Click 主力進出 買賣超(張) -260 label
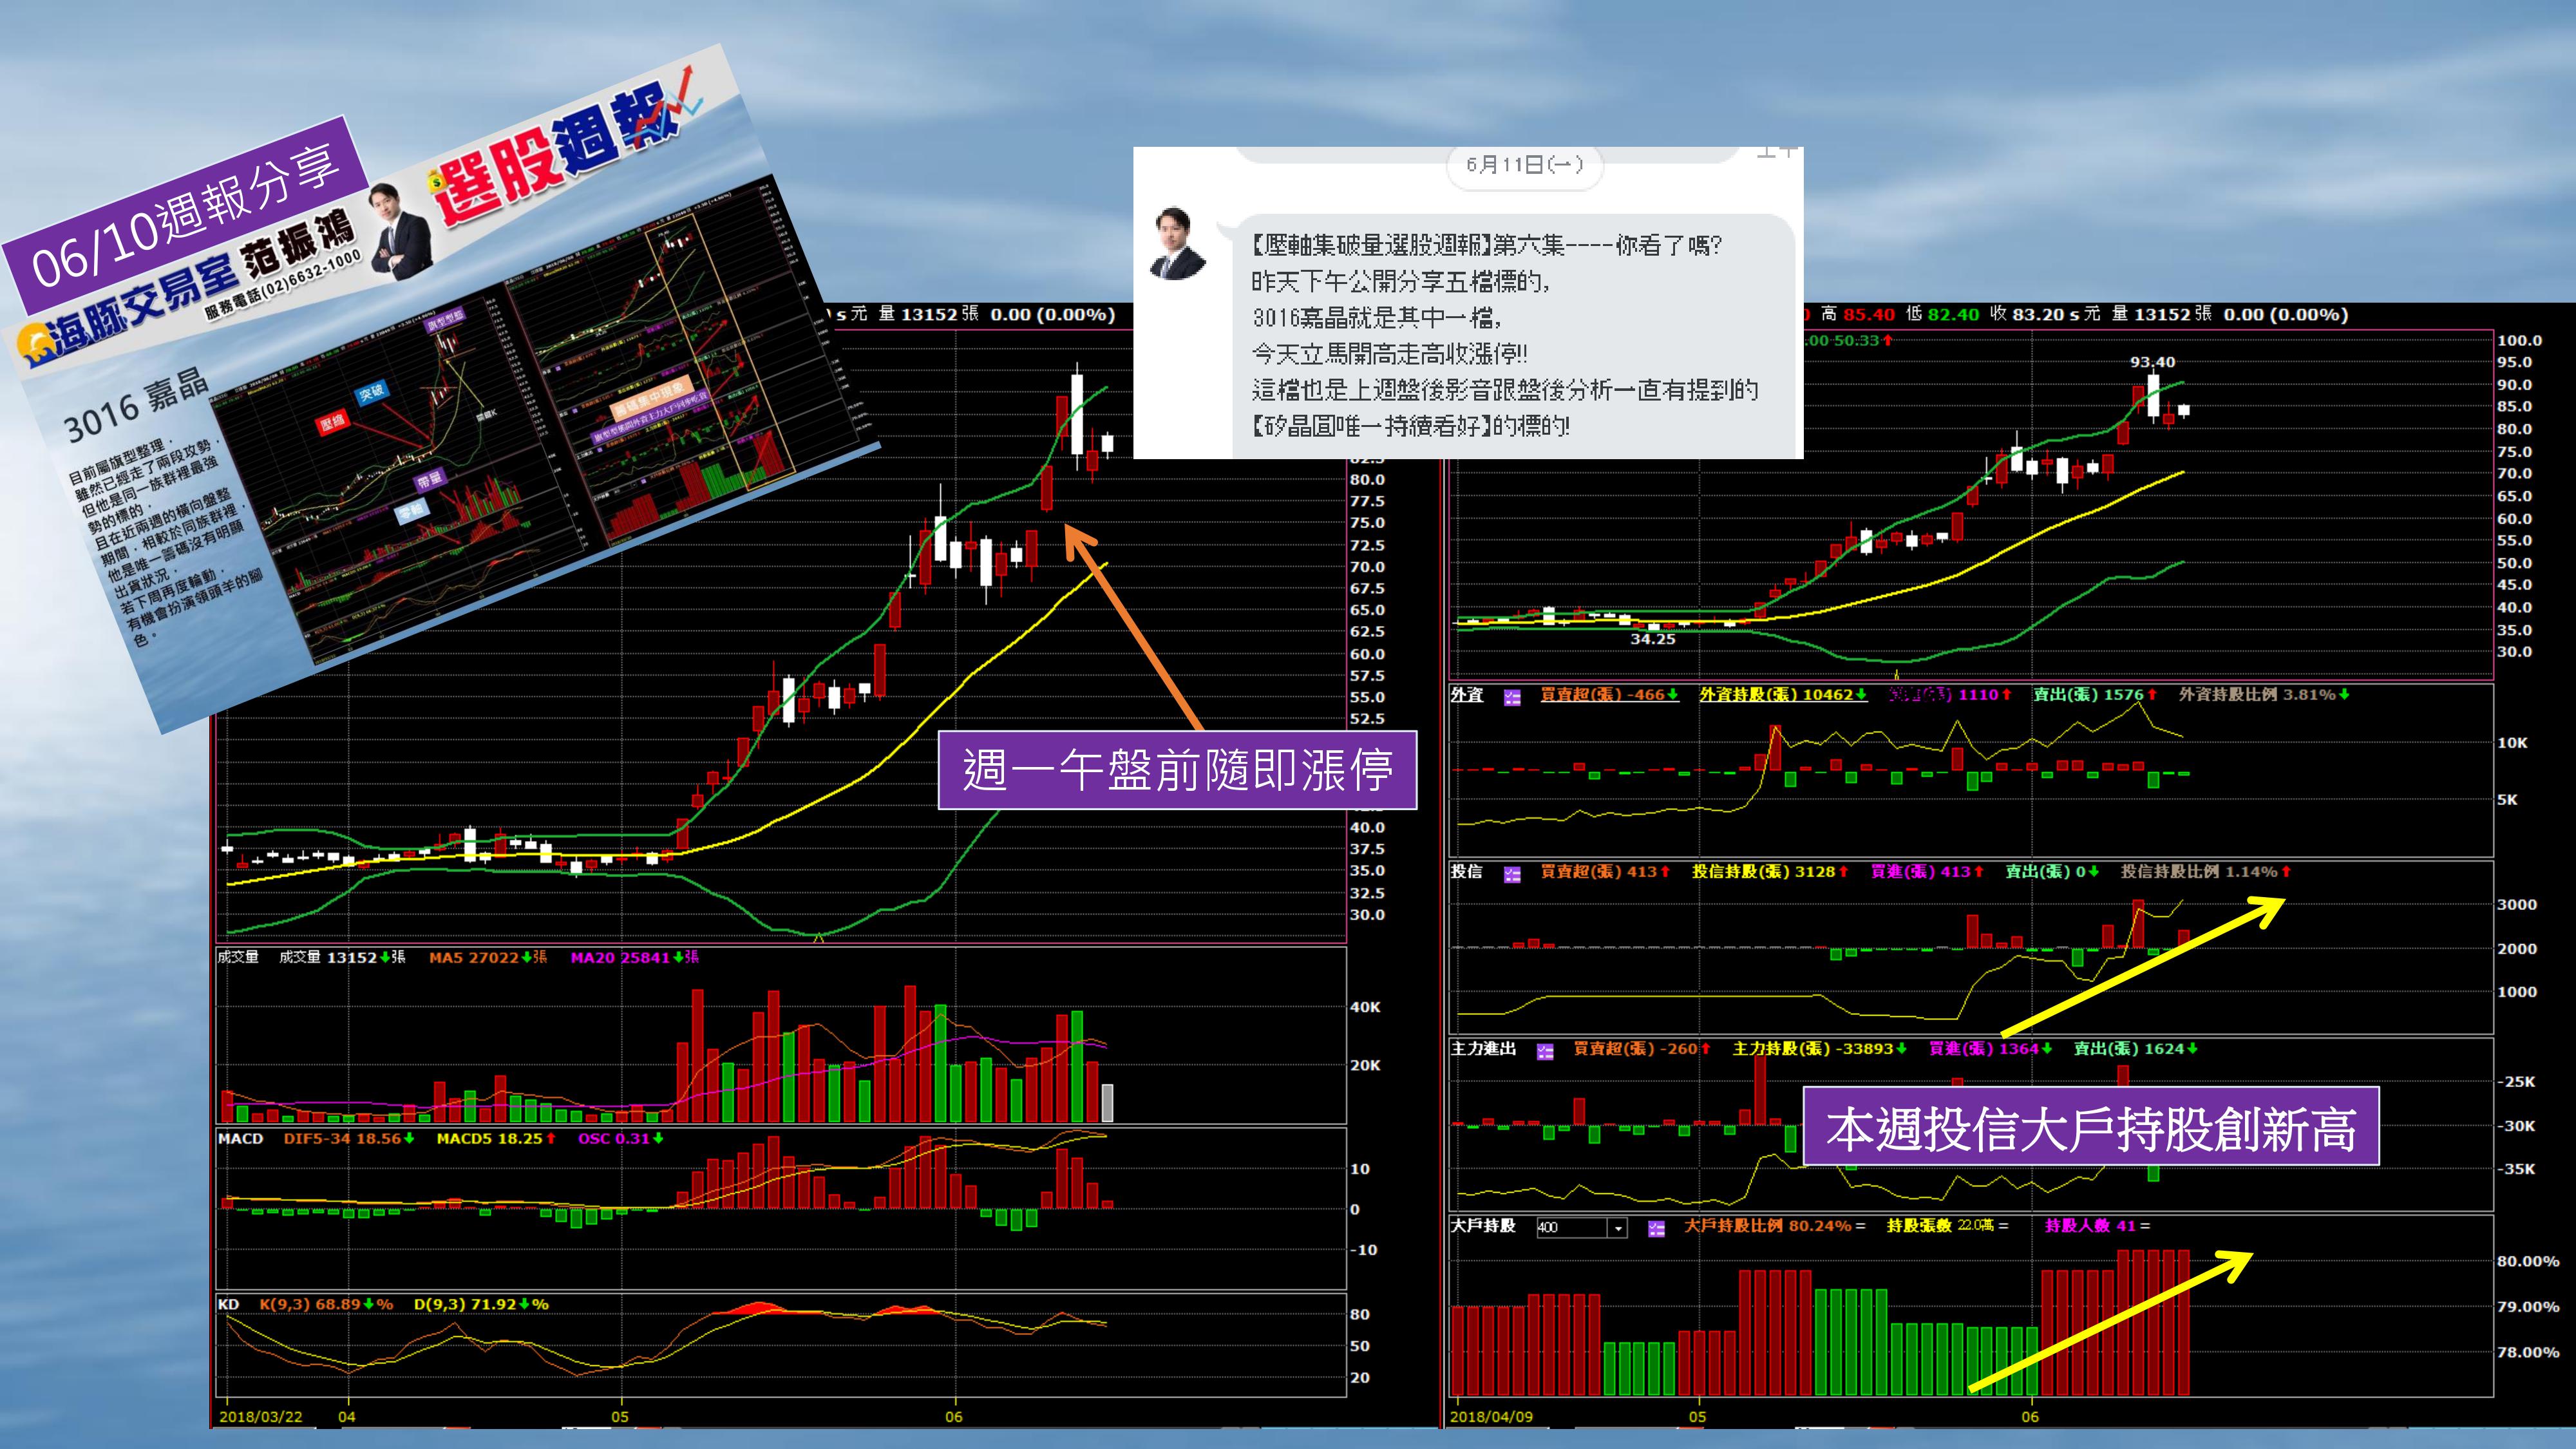This screenshot has height=1449, width=2576. click(x=1642, y=1049)
